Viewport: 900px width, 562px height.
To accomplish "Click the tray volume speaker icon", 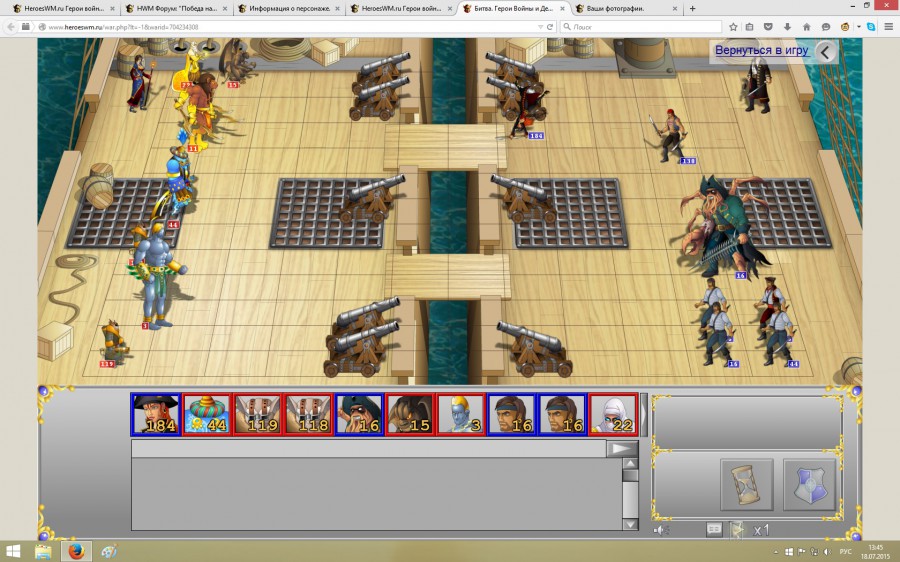I will pos(827,552).
